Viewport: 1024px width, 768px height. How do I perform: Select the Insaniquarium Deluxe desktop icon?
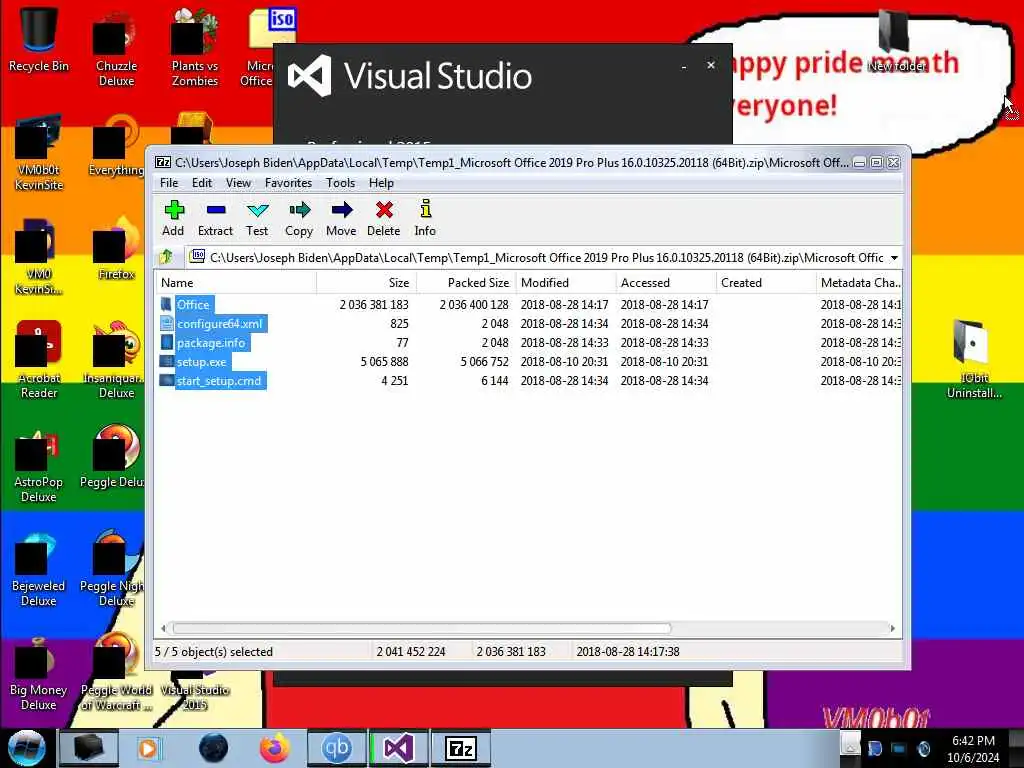click(x=116, y=359)
